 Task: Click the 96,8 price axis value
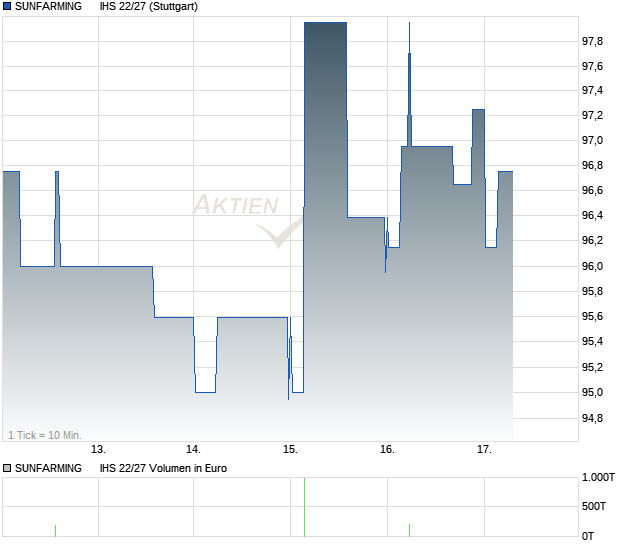click(x=592, y=165)
